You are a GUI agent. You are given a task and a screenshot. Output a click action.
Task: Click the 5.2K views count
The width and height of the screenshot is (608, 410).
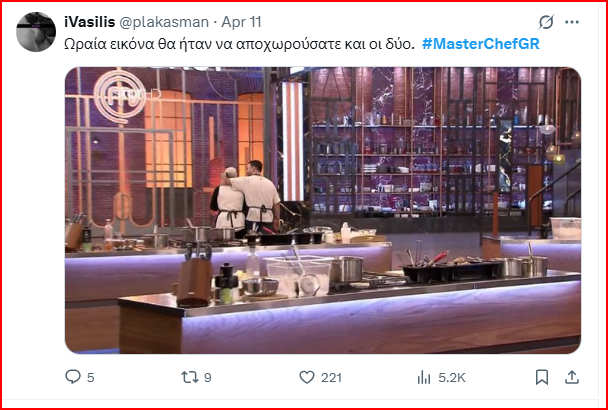pyautogui.click(x=452, y=377)
